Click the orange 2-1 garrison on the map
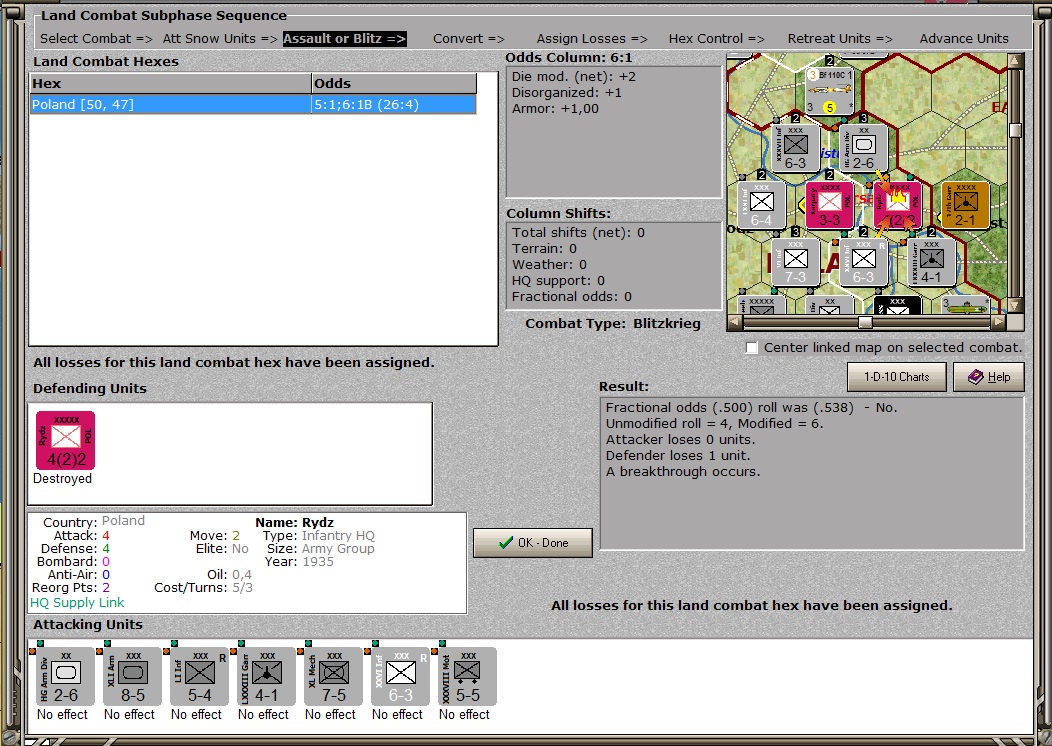This screenshot has width=1052, height=746. click(965, 205)
